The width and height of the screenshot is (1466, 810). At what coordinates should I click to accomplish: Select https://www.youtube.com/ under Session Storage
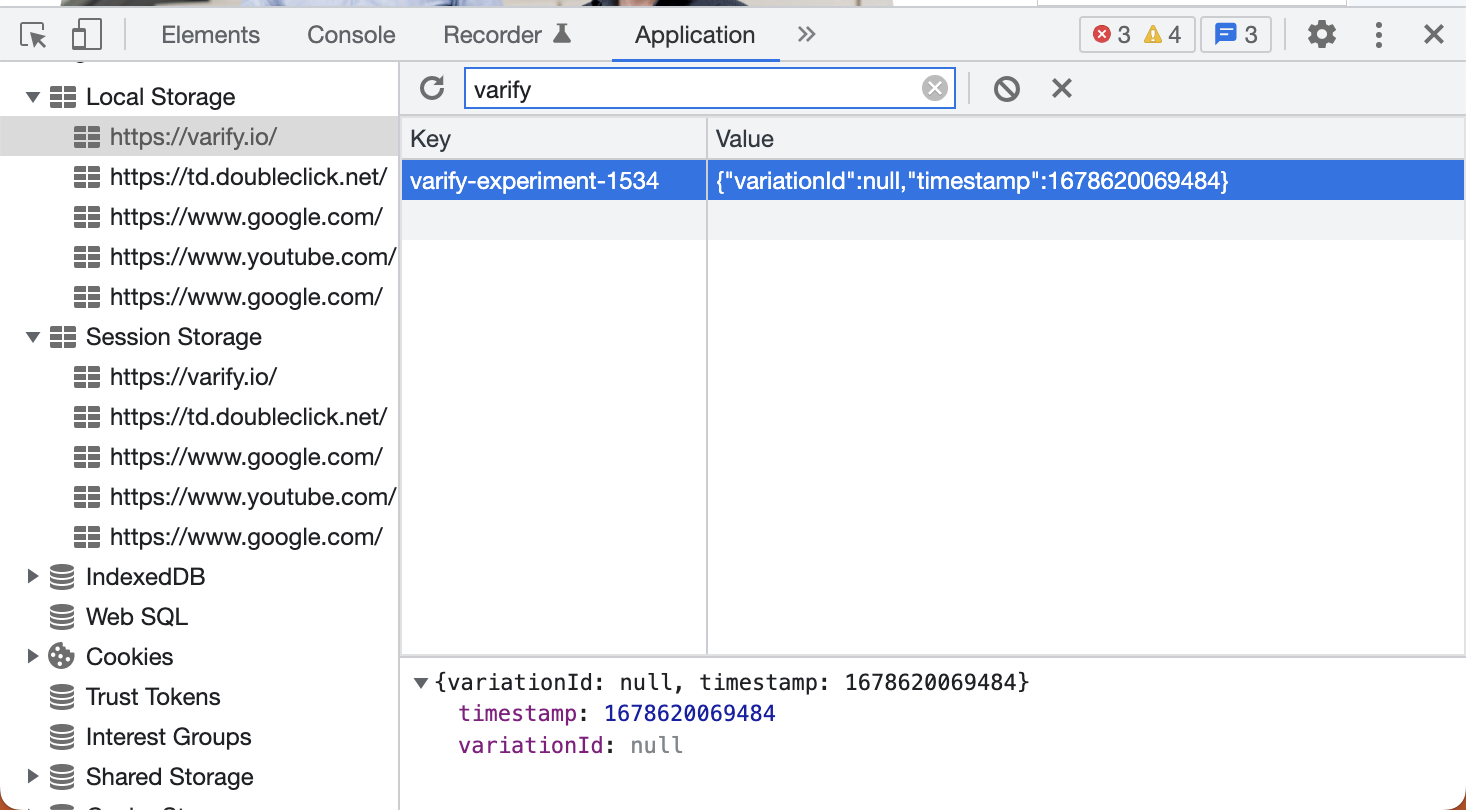point(200,497)
